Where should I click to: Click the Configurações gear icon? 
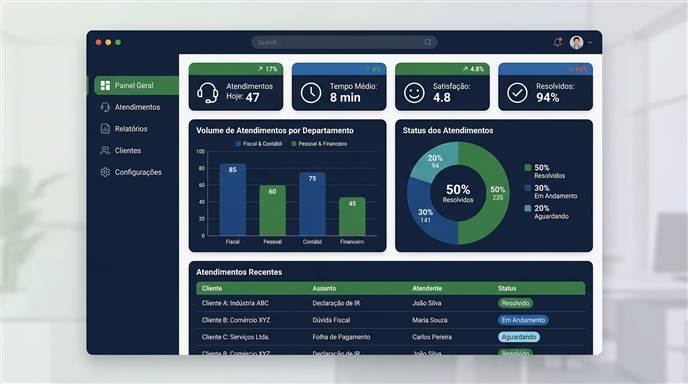tap(105, 172)
